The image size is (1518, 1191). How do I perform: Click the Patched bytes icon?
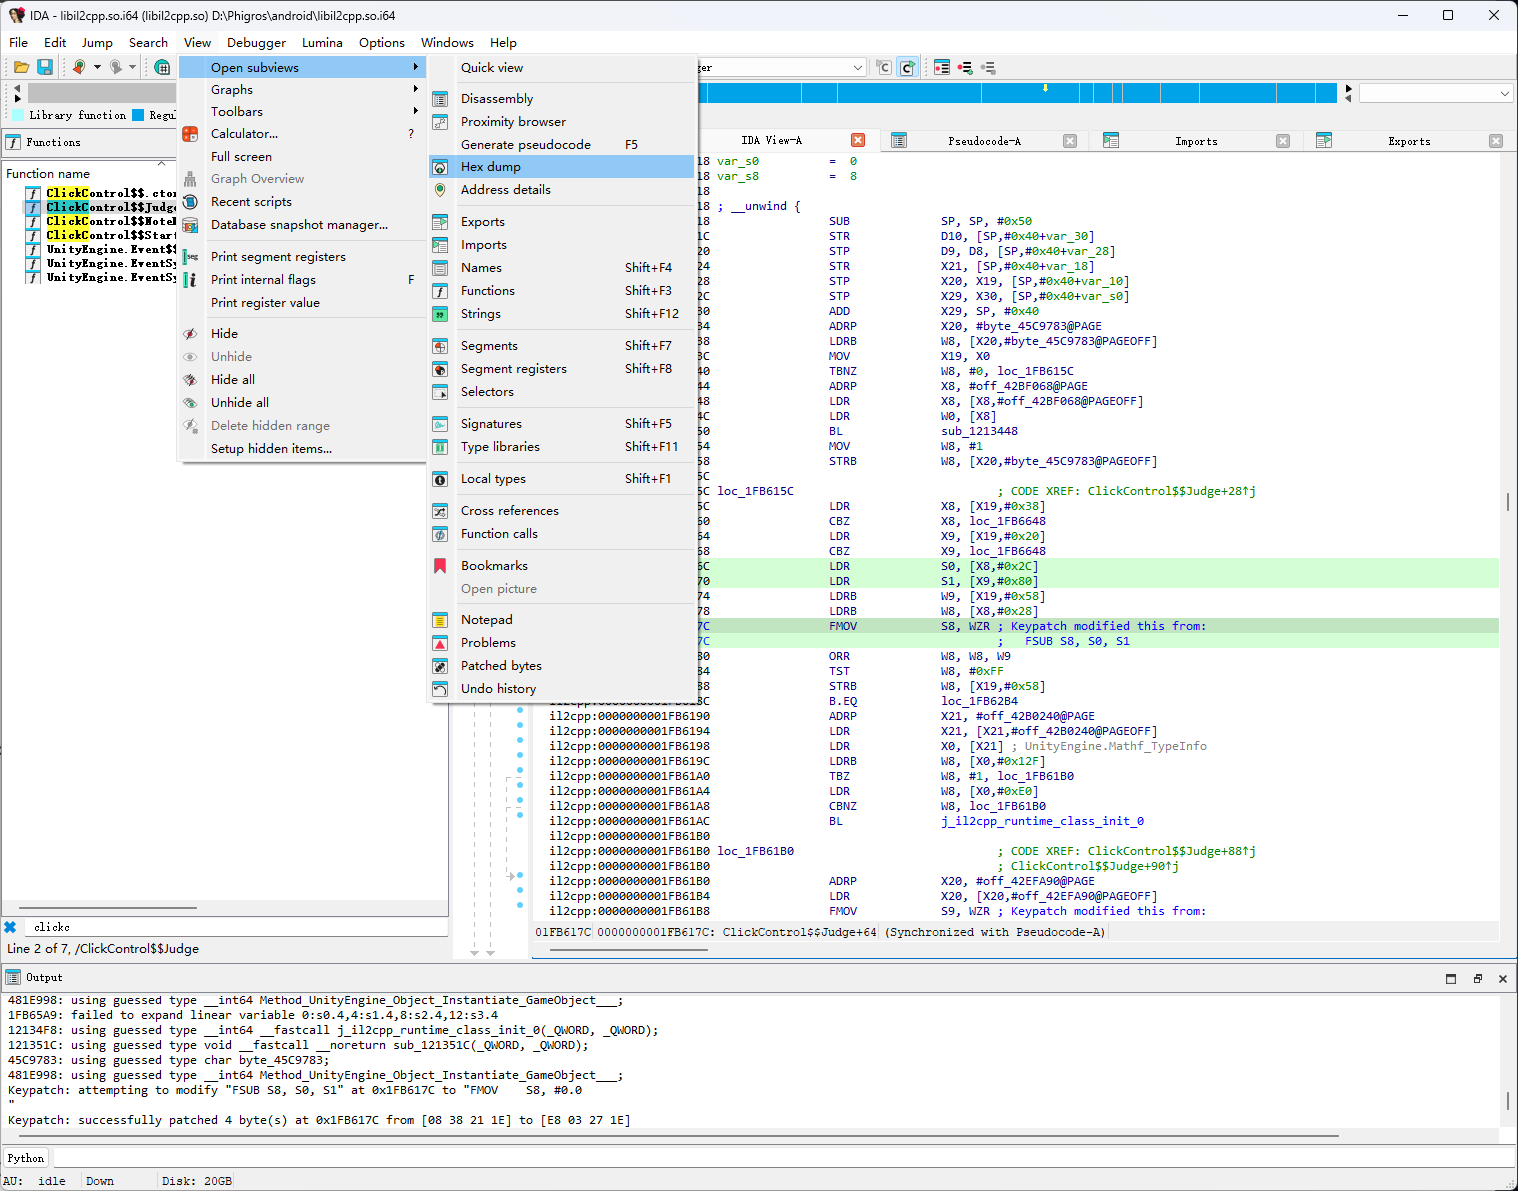pos(440,666)
